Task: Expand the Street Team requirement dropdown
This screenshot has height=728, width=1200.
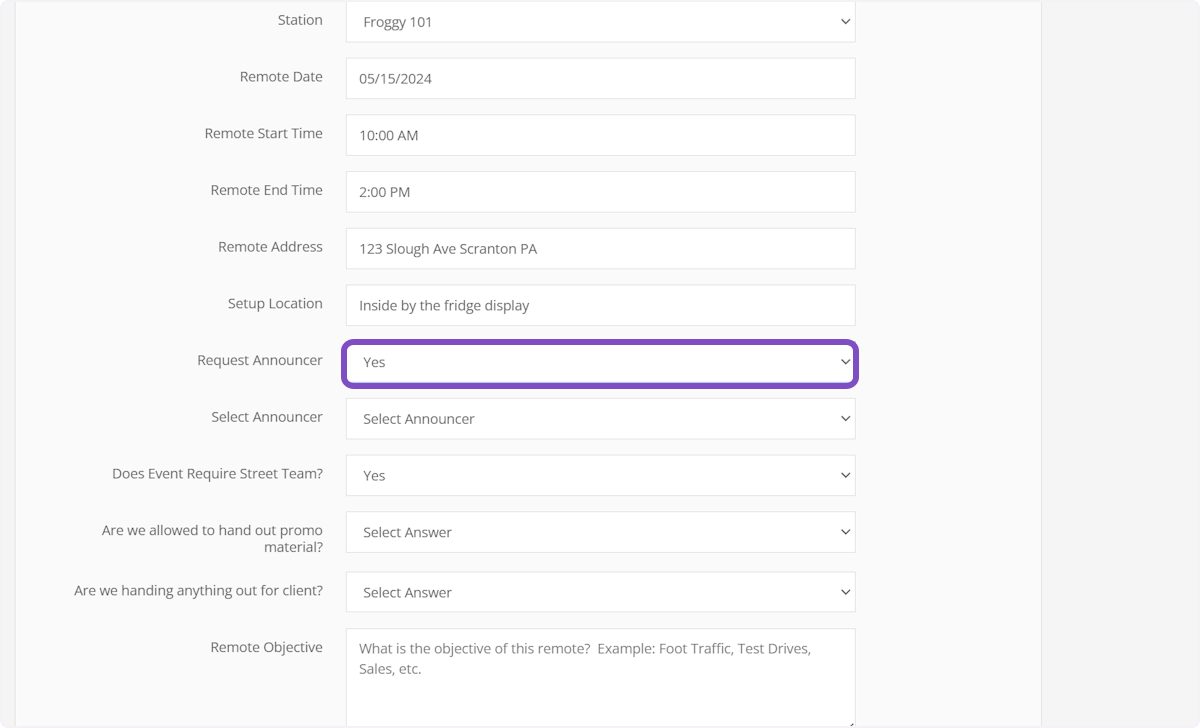Action: [x=600, y=475]
